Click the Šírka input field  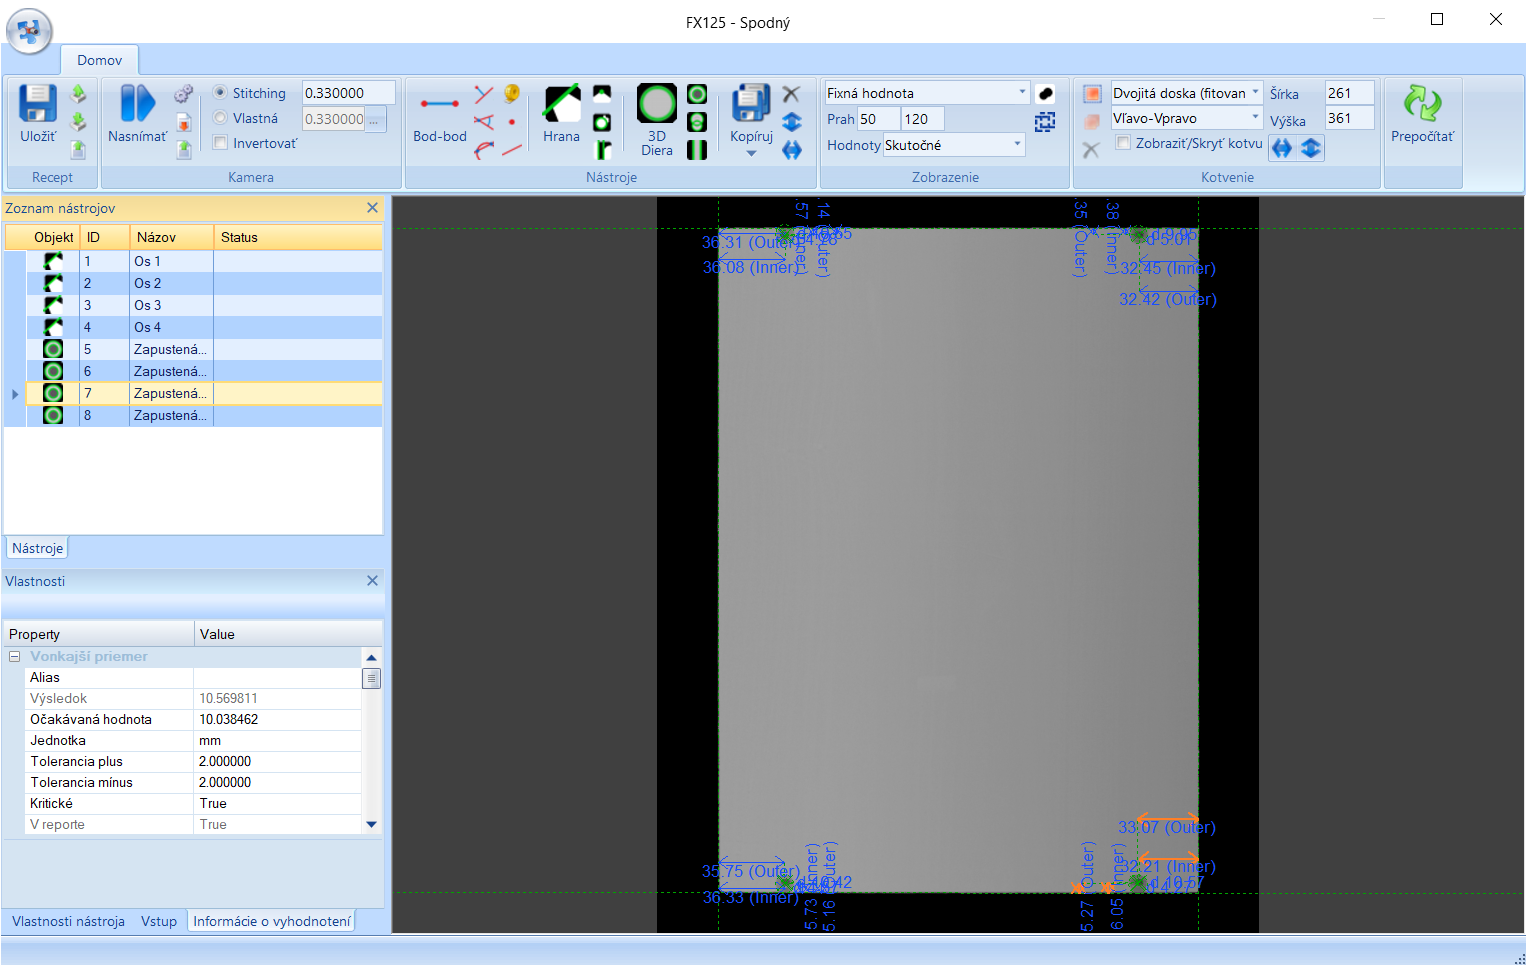pos(1348,93)
